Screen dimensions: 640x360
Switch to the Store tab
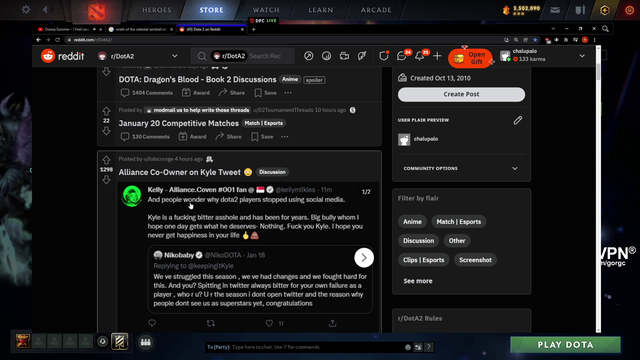(211, 10)
